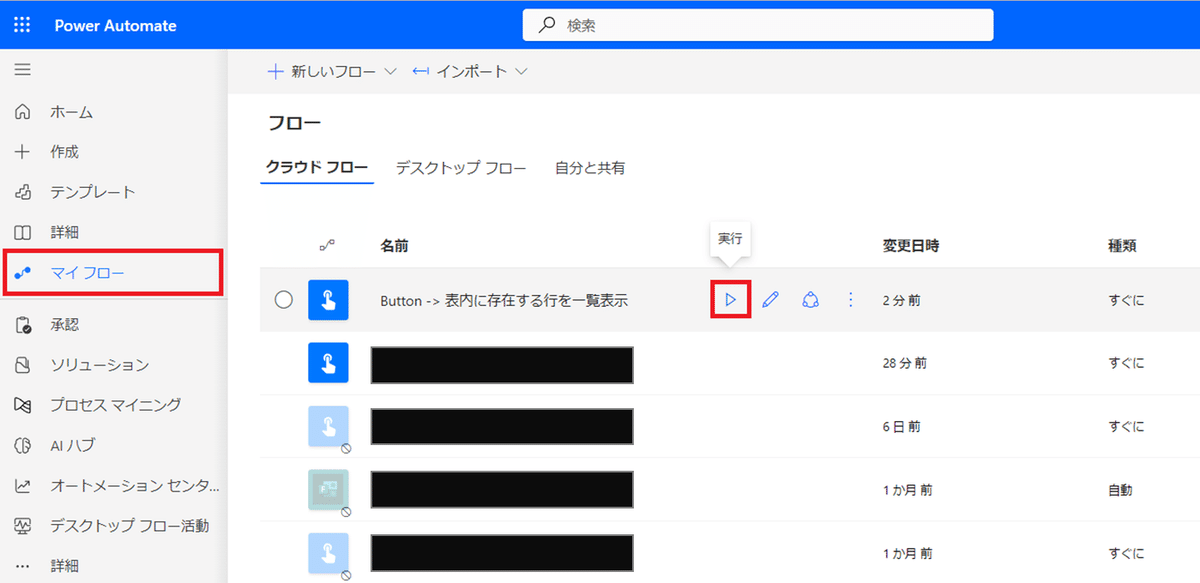Click the オートメーション センター chart icon
This screenshot has width=1200, height=583.
22,485
